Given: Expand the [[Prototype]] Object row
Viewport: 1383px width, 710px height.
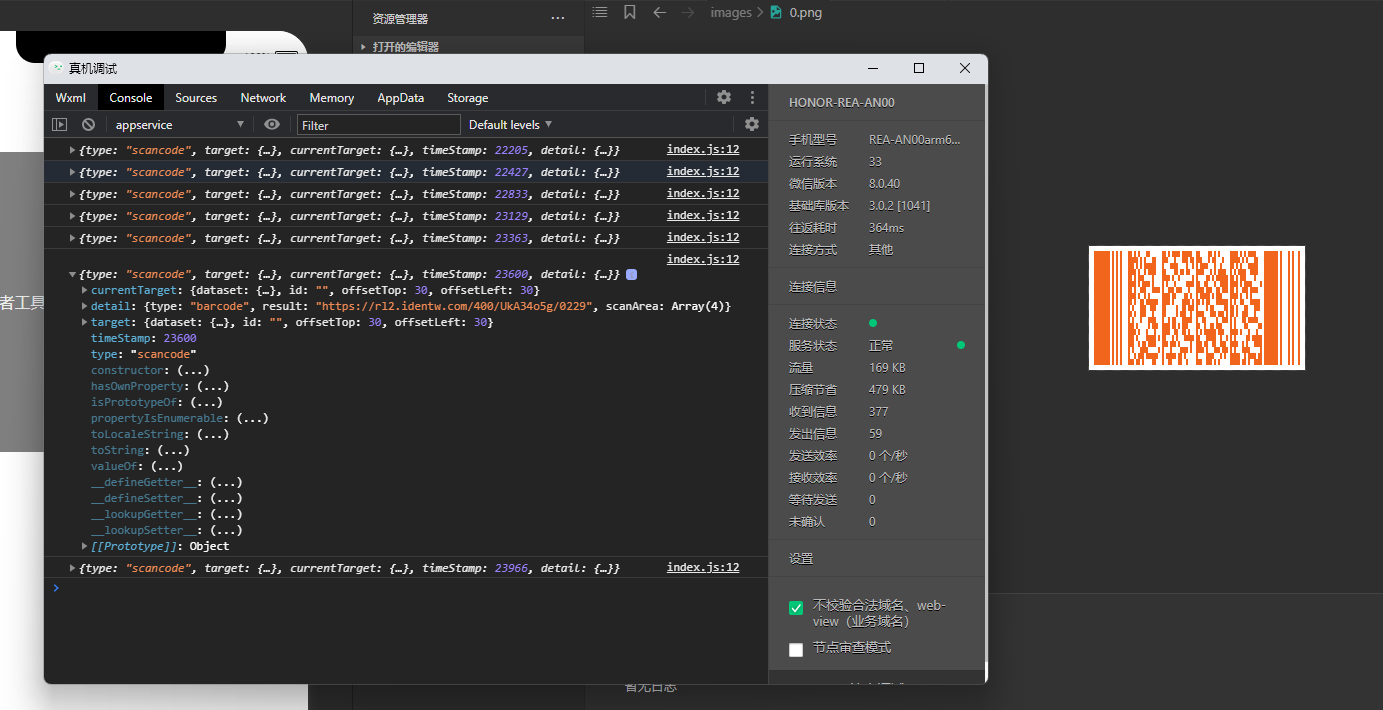Looking at the screenshot, I should (x=84, y=546).
